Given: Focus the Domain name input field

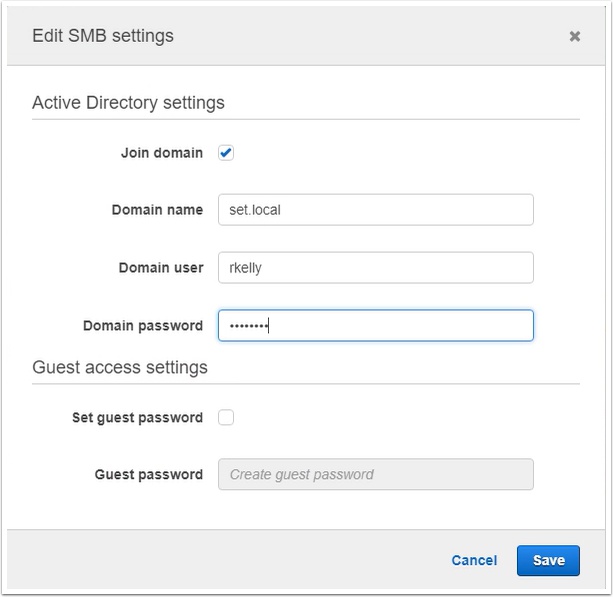Looking at the screenshot, I should coord(376,210).
